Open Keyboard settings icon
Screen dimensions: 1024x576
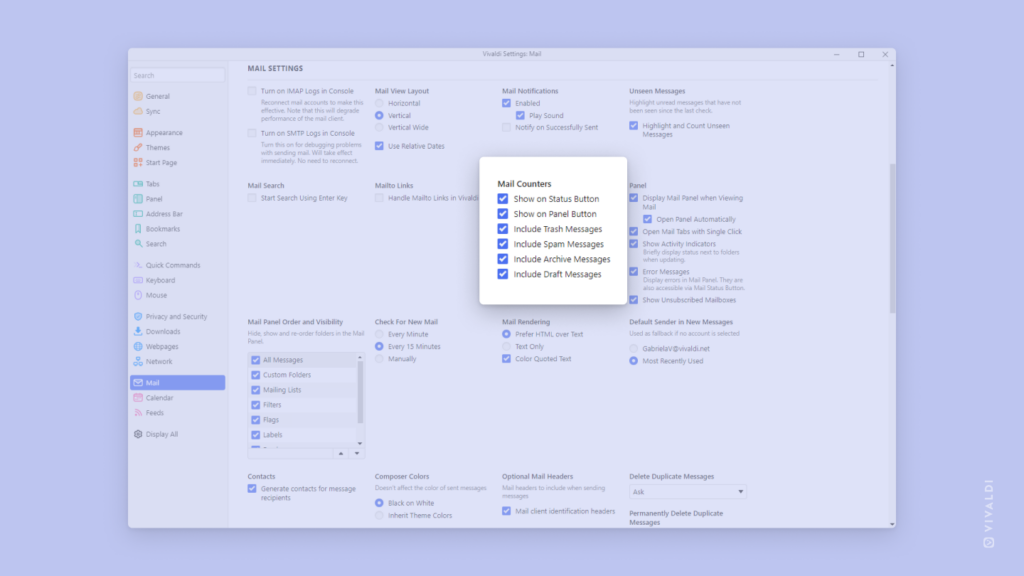click(x=138, y=280)
